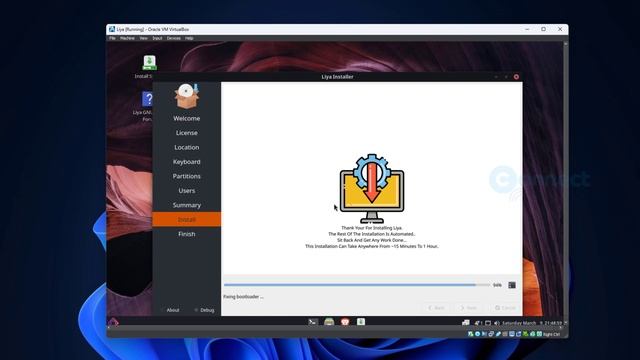Select the Welcome step in sidebar

(x=187, y=118)
